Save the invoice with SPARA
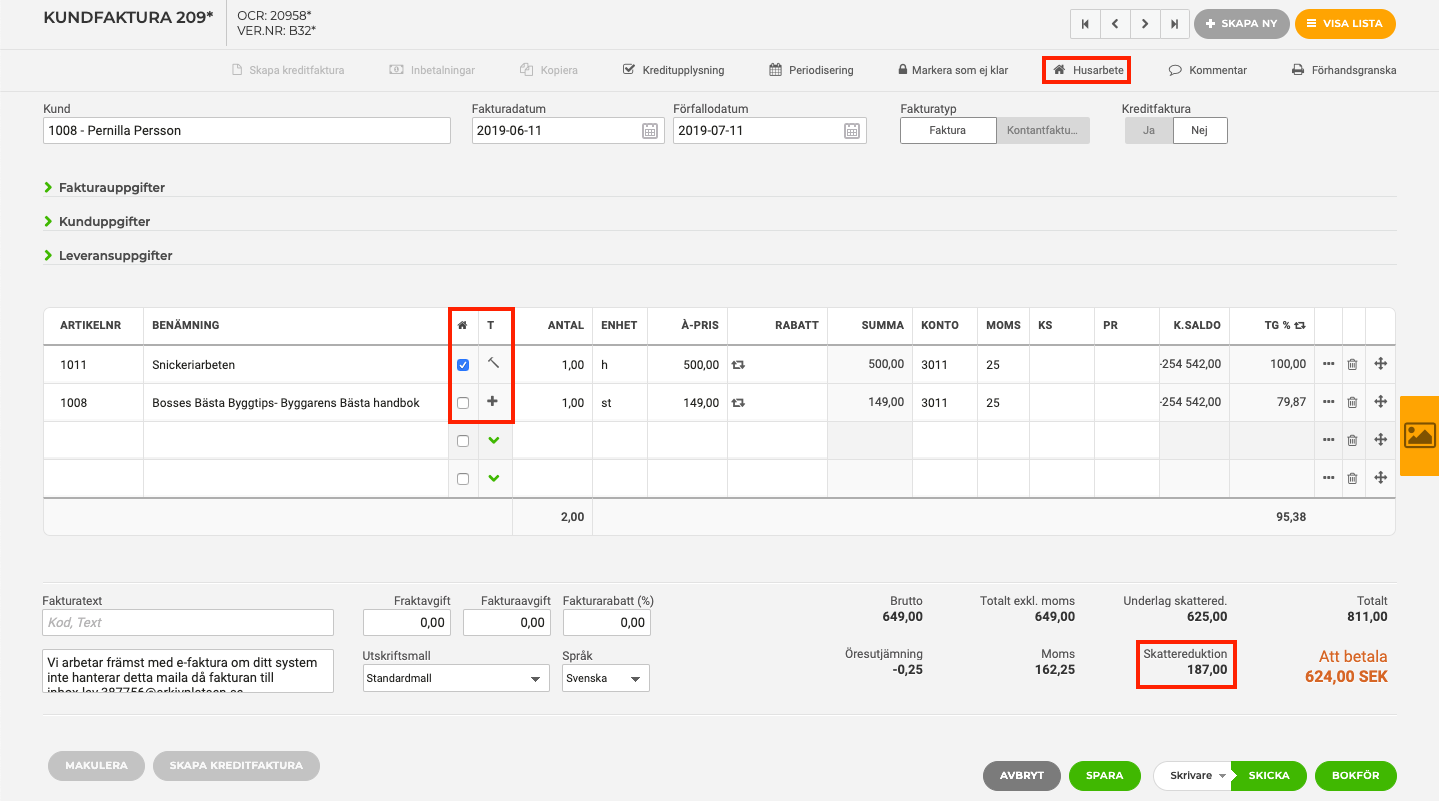1439x801 pixels. click(x=1105, y=775)
